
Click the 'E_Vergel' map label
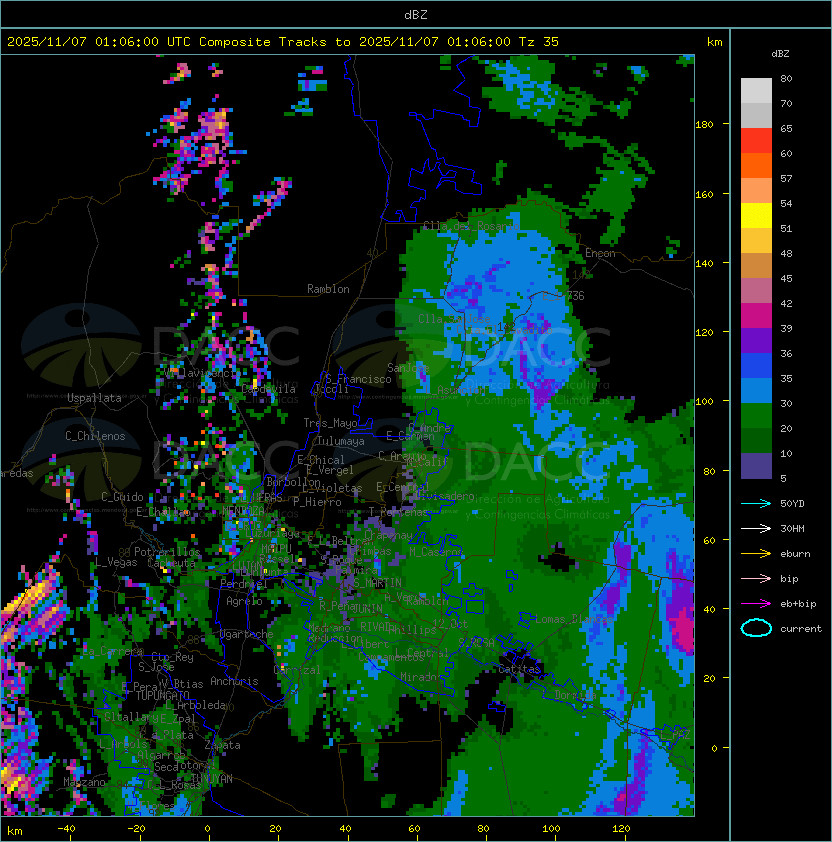(330, 470)
